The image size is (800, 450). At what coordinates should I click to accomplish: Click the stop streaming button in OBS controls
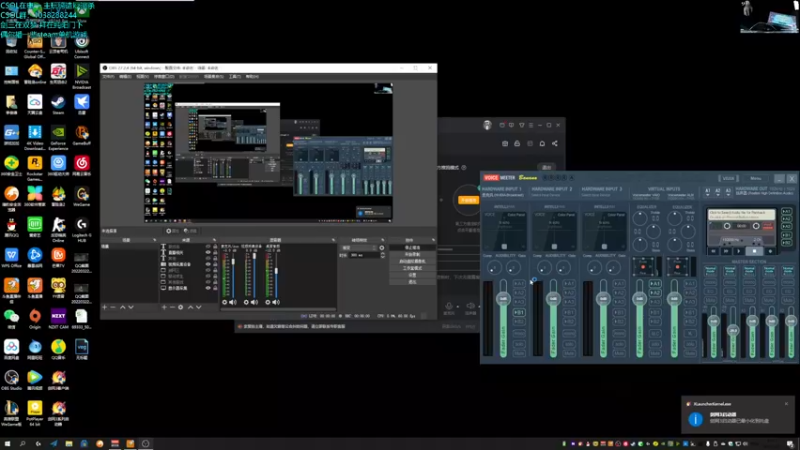pyautogui.click(x=411, y=247)
